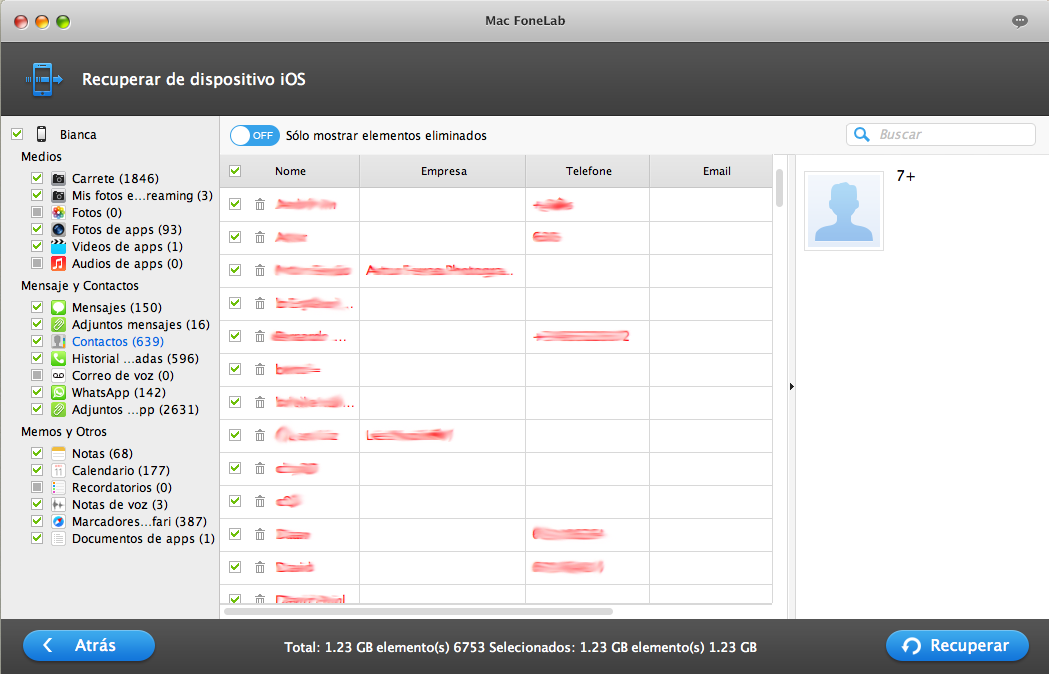Click the Correo de voz icon

(x=59, y=375)
